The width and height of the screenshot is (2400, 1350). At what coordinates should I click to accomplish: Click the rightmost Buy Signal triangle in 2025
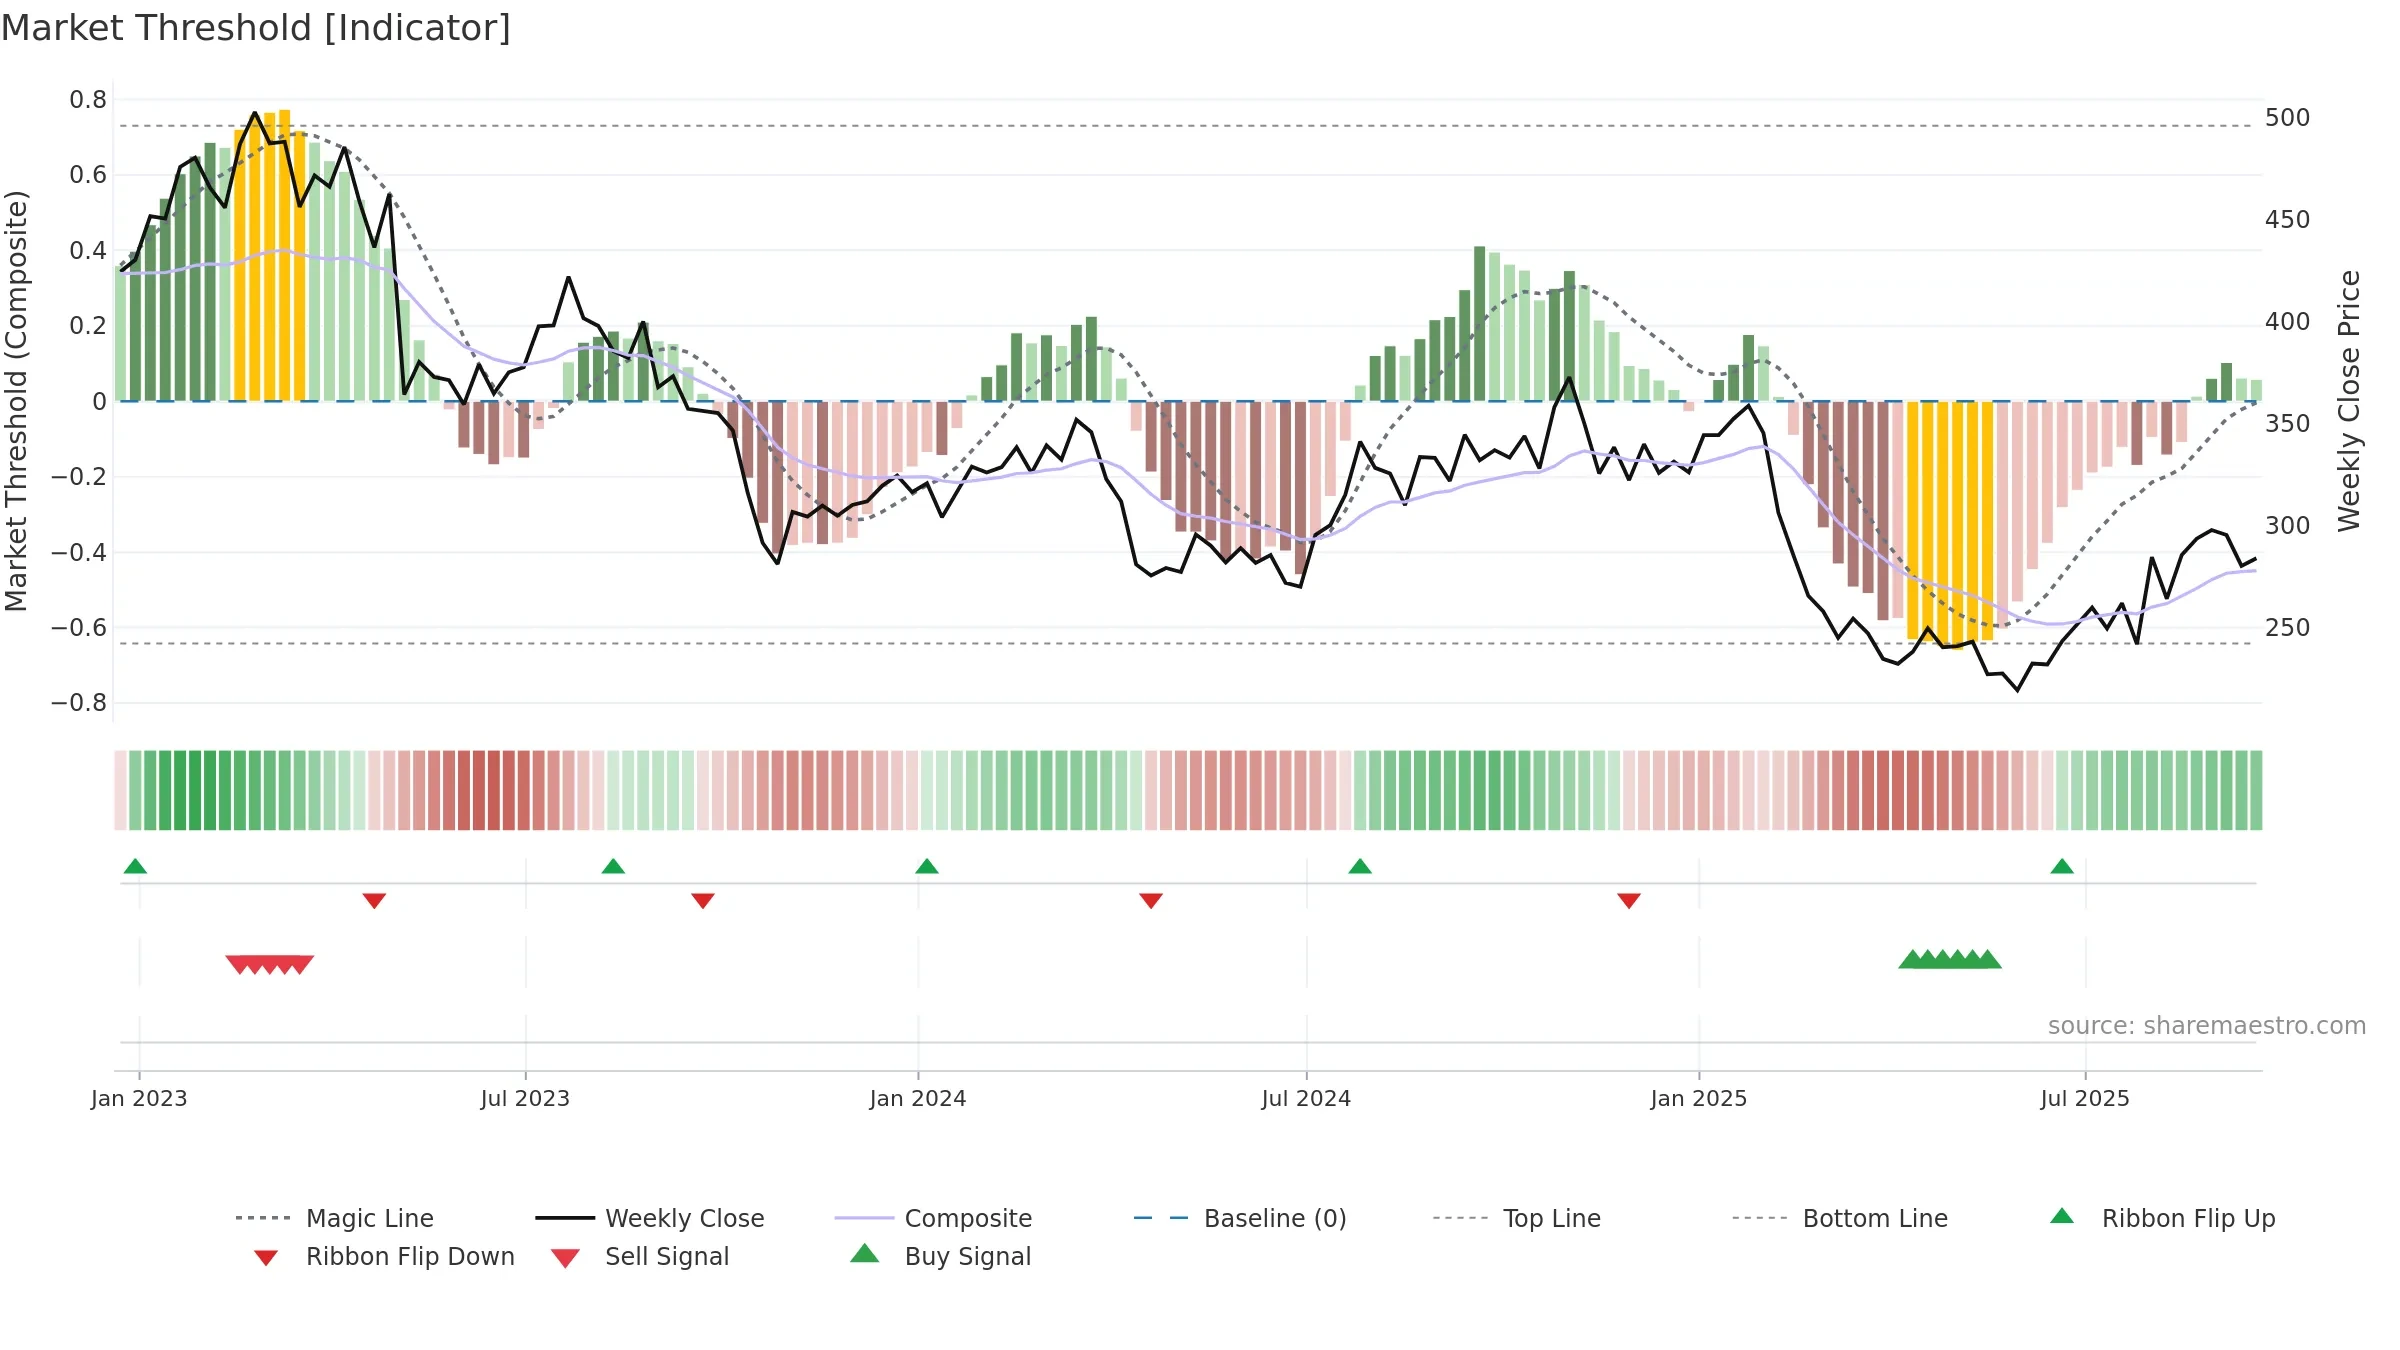click(1989, 959)
